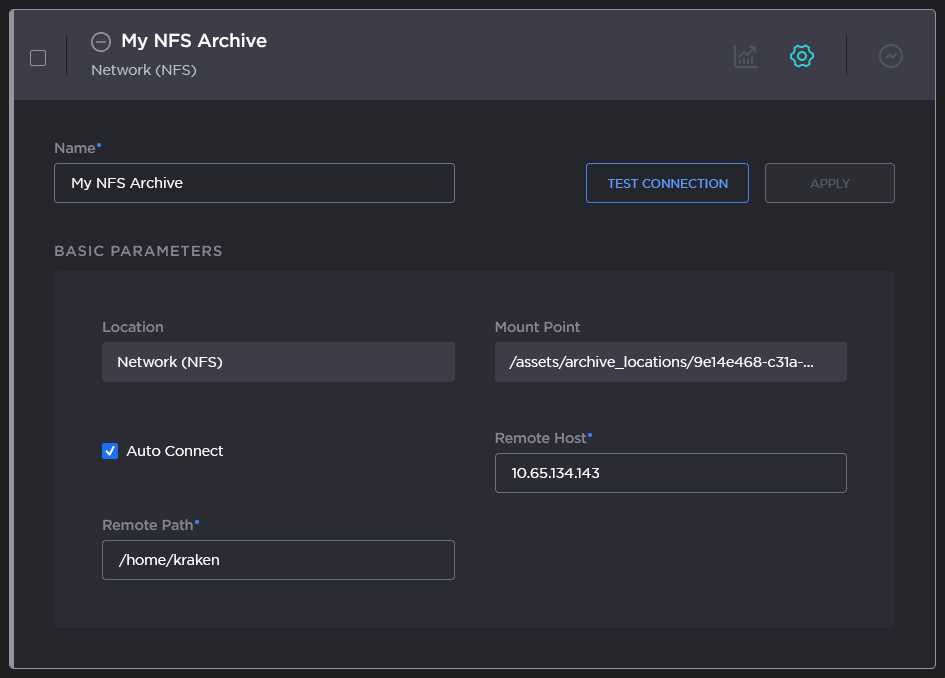Open the Location Network (NFS) field

point(278,362)
